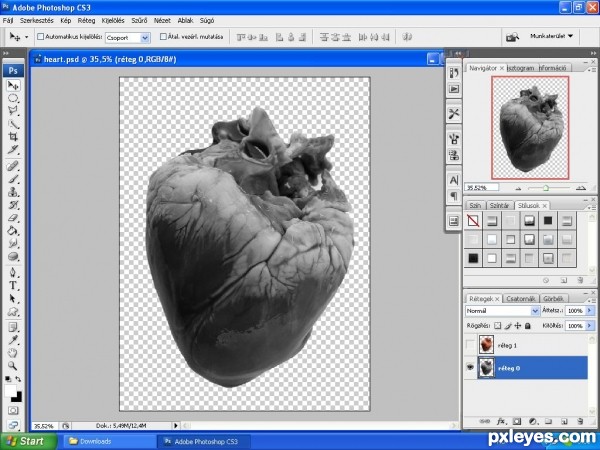Toggle lock all
This screenshot has width=600, height=450.
click(x=528, y=326)
